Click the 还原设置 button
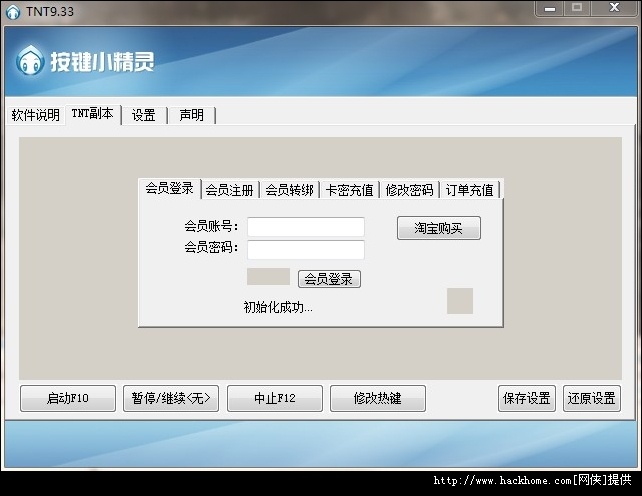This screenshot has height=496, width=642. pos(591,398)
